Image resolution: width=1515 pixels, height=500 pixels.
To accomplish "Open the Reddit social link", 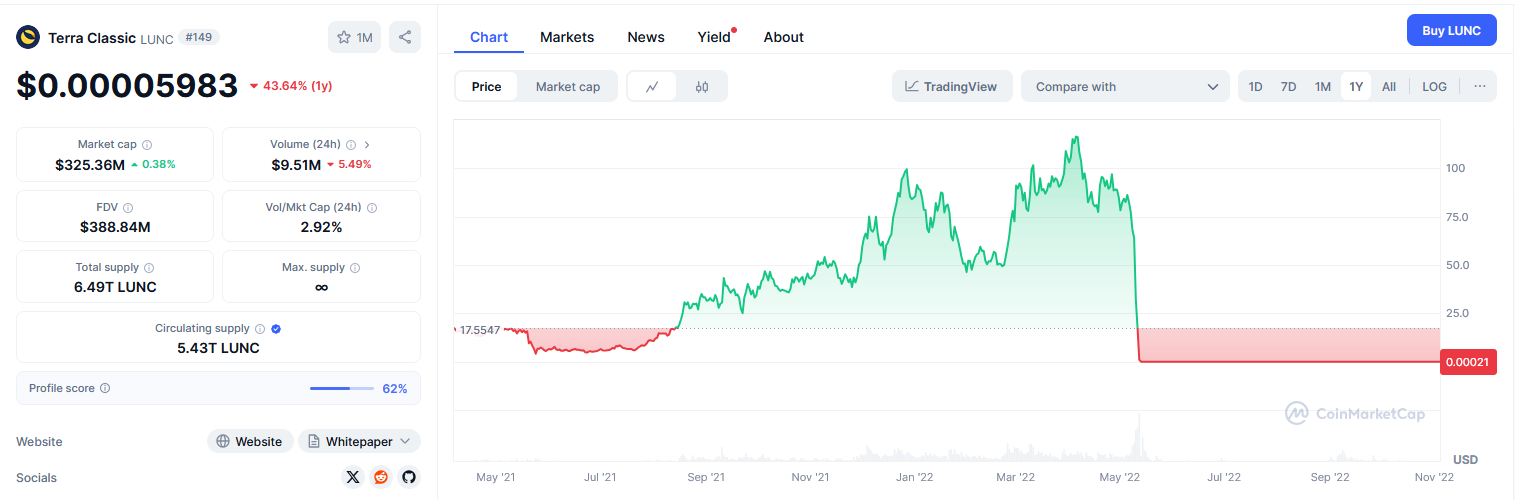I will [380, 477].
